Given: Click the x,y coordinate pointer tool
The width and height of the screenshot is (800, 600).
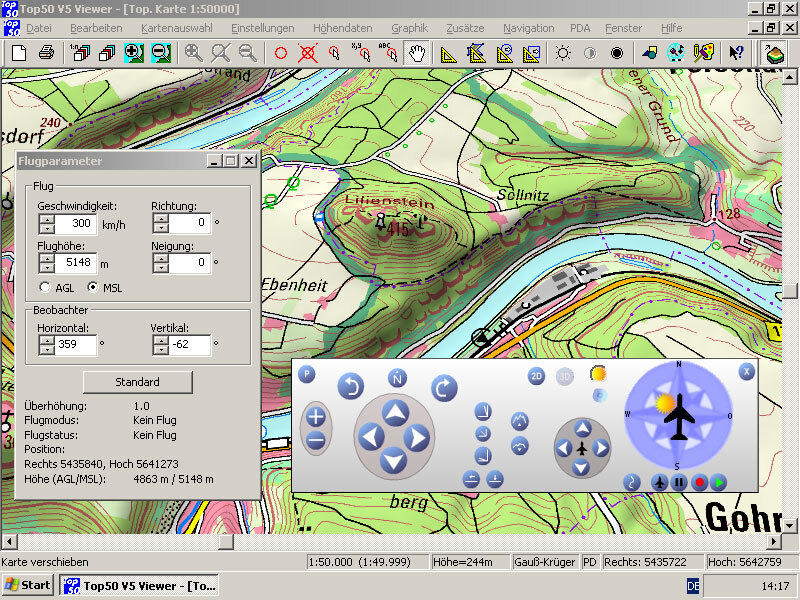Looking at the screenshot, I should pyautogui.click(x=362, y=53).
